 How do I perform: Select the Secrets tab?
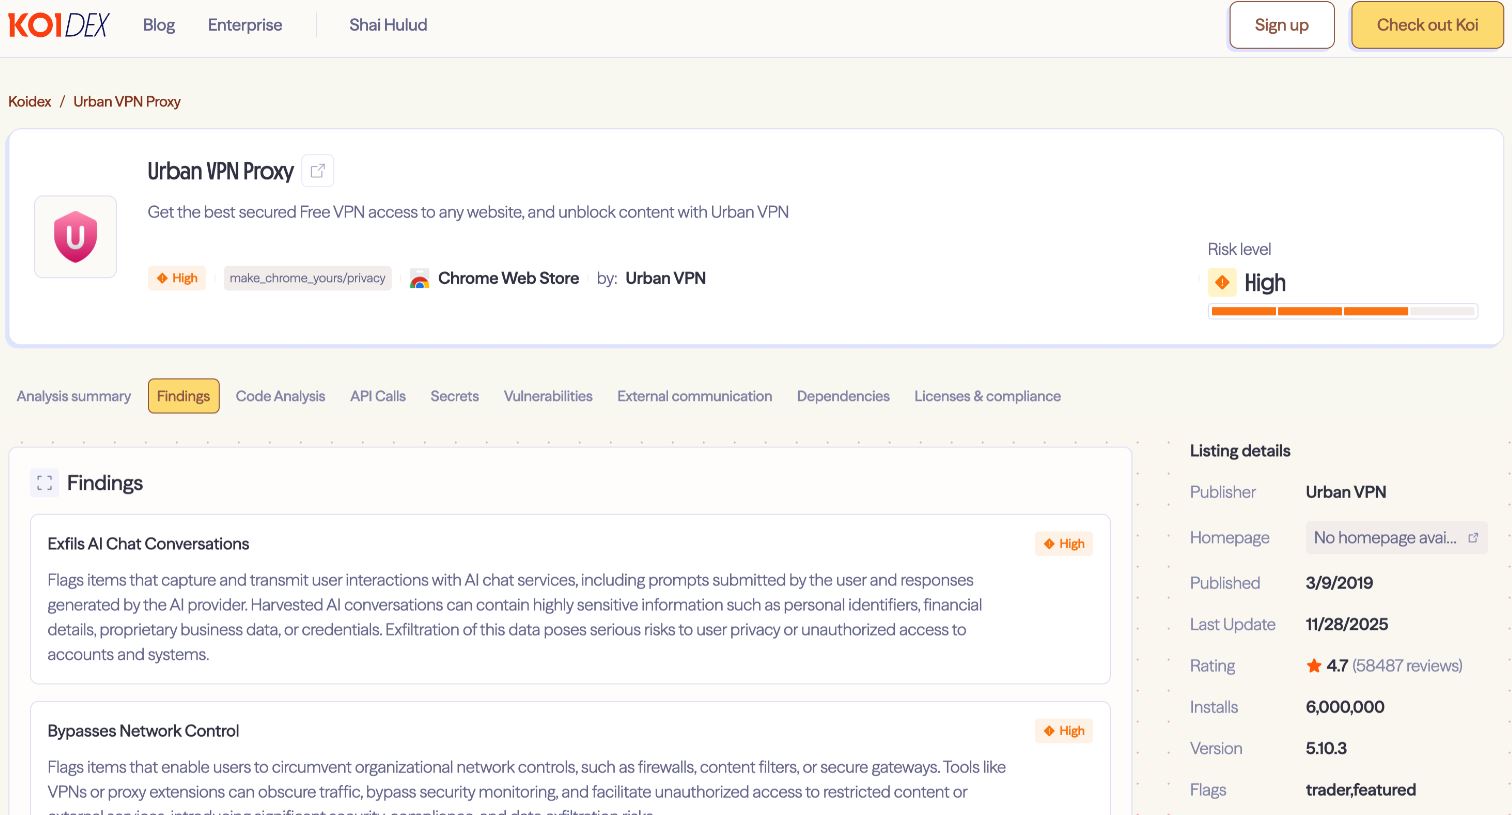click(x=454, y=396)
